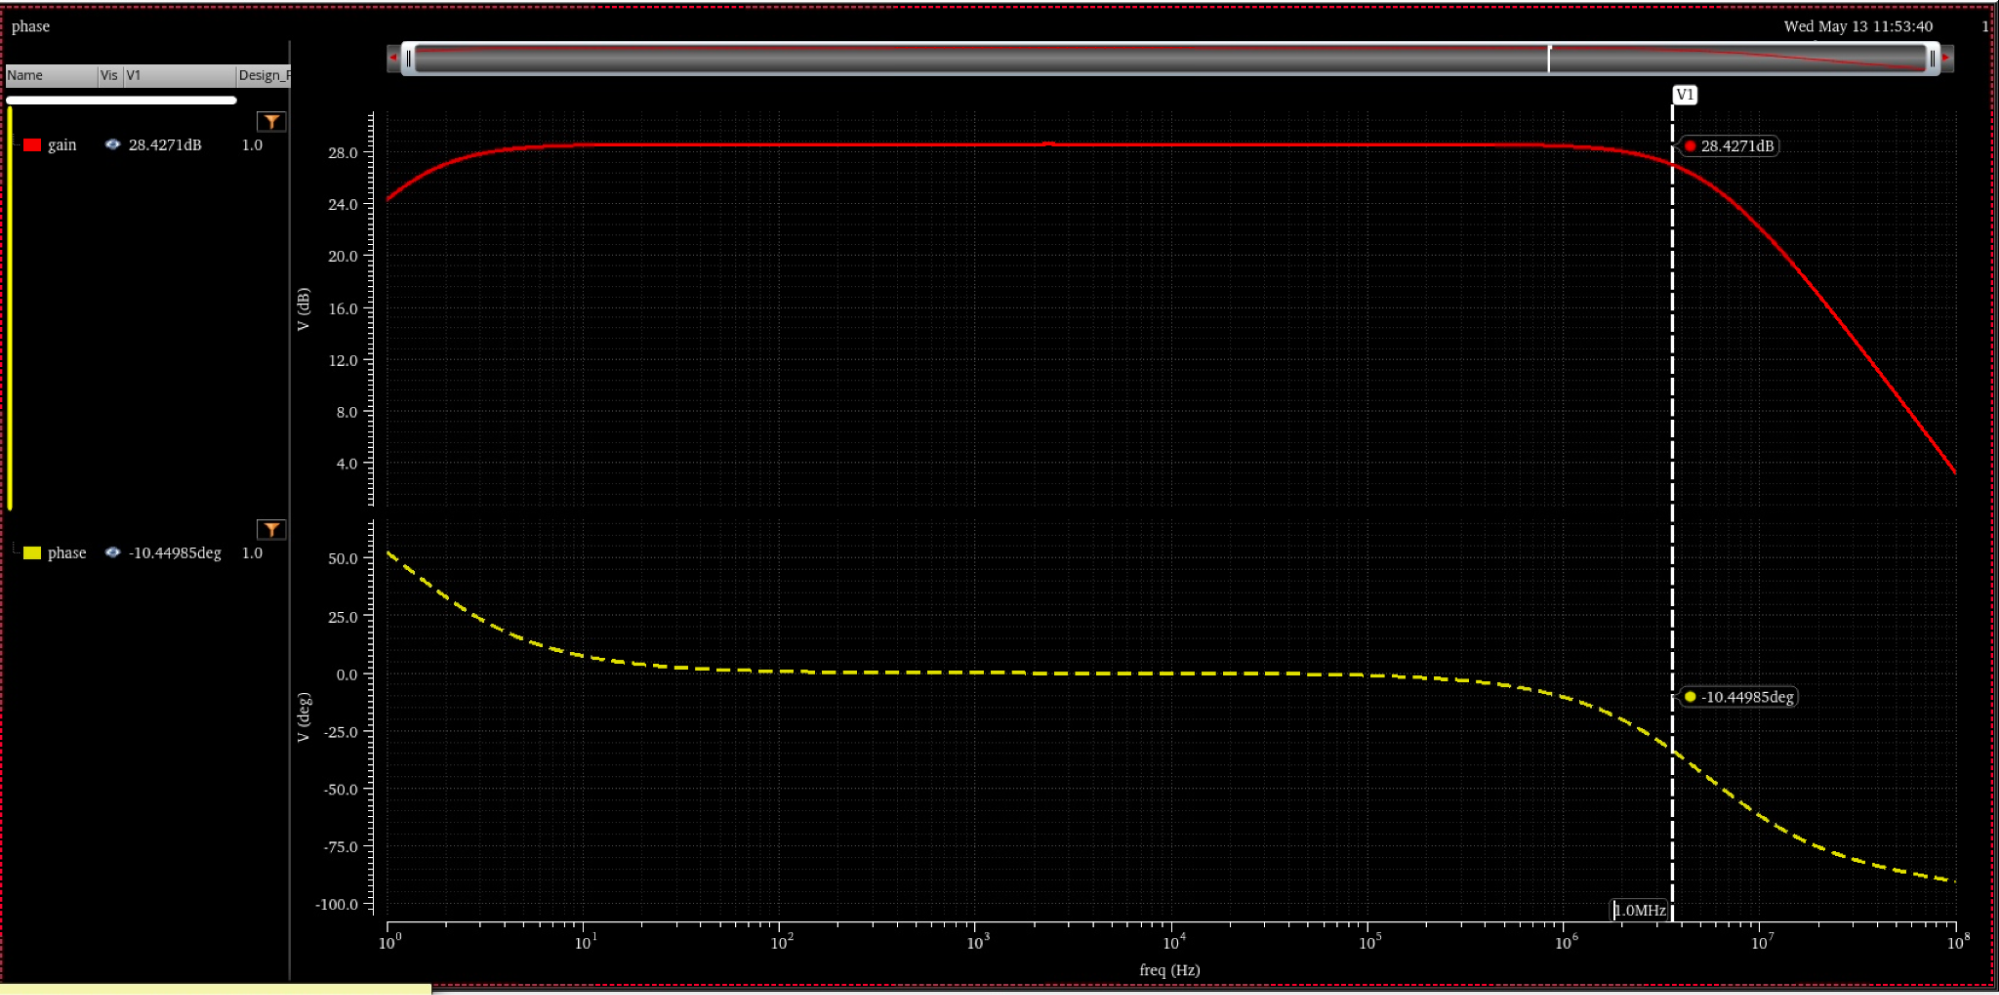Click the filter icon beside gain trace

click(x=271, y=121)
